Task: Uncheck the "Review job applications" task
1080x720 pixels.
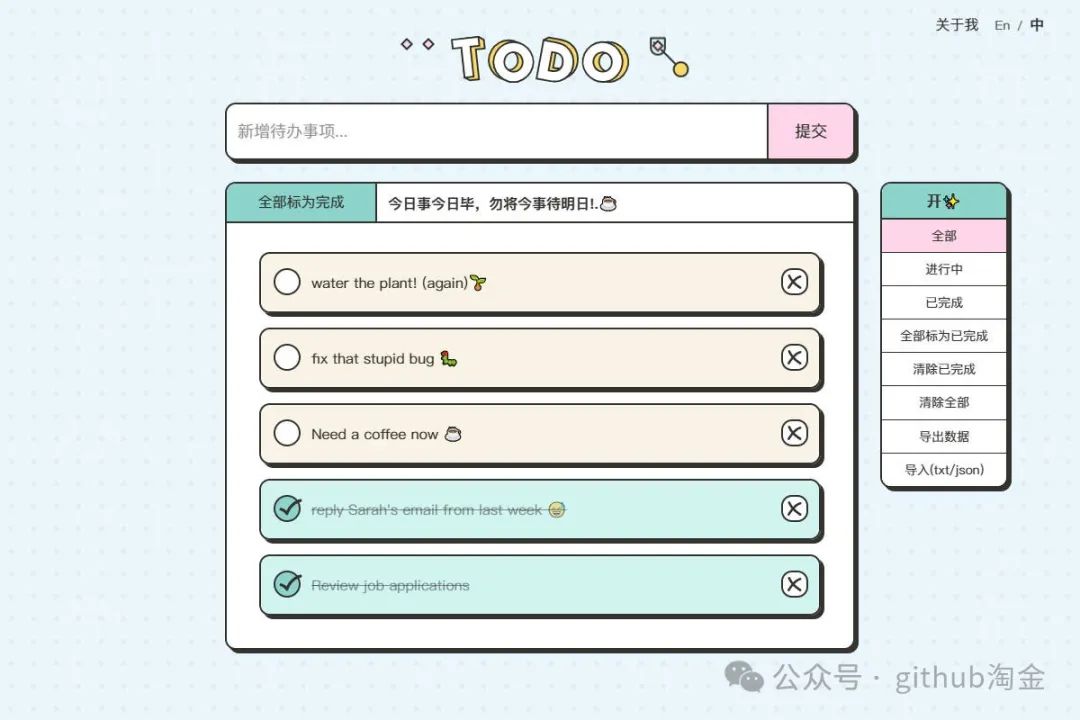Action: coord(287,584)
